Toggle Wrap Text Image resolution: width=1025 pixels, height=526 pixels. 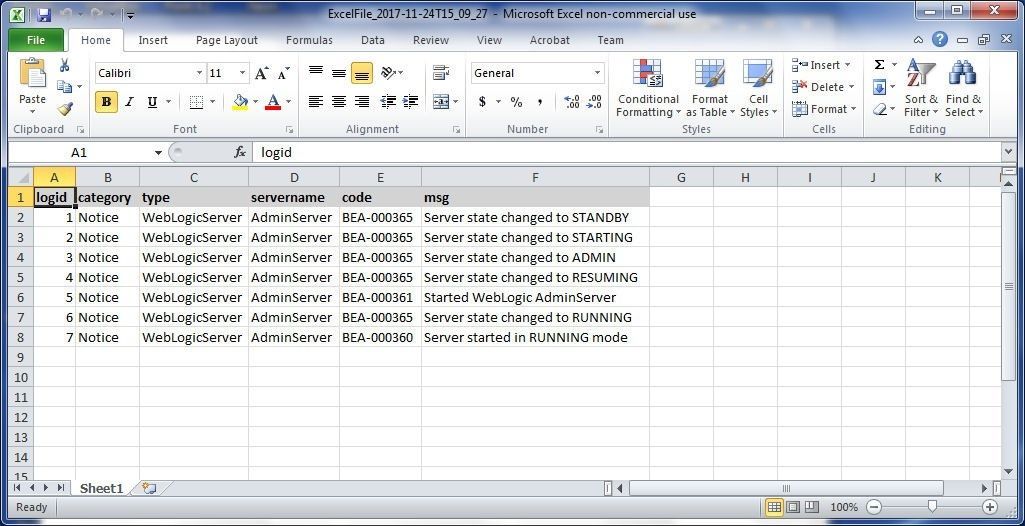click(x=441, y=73)
